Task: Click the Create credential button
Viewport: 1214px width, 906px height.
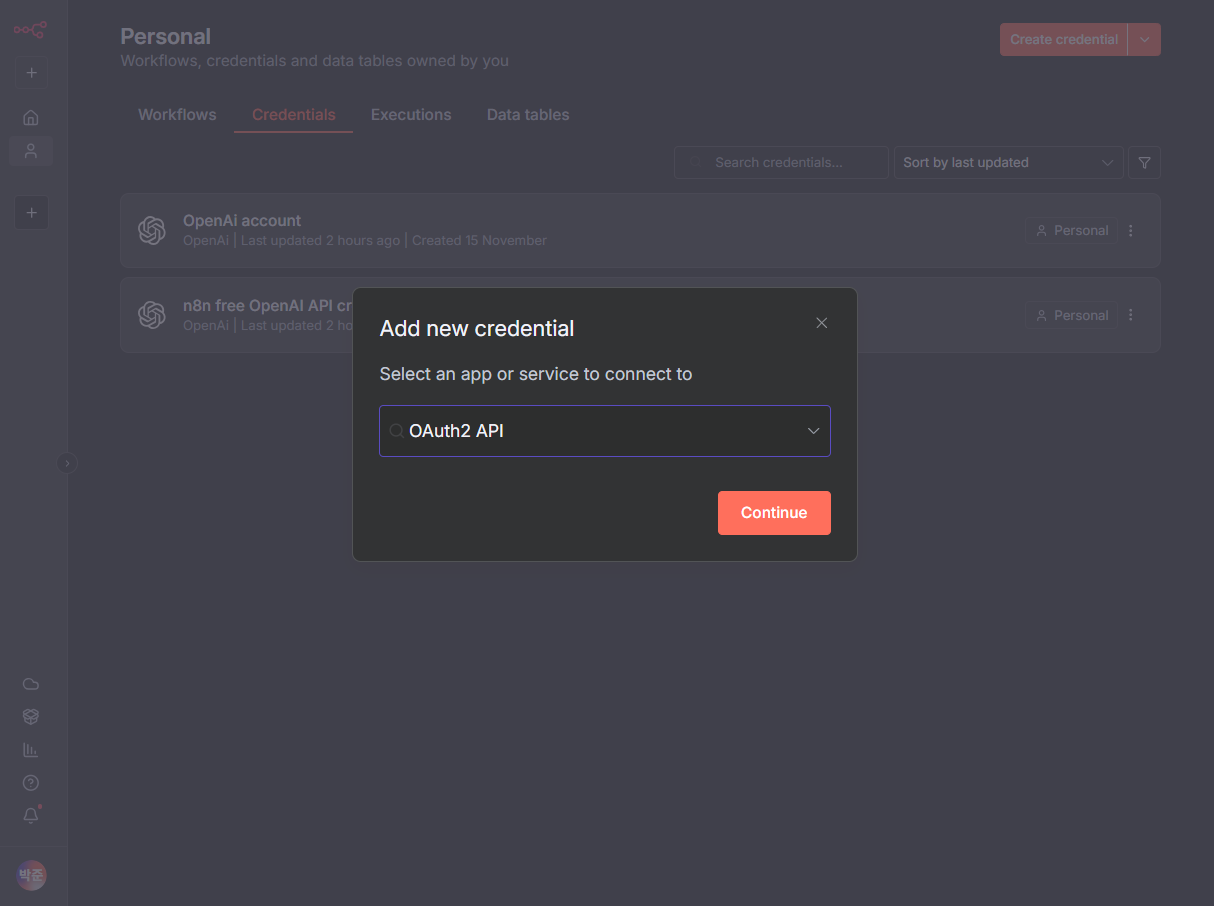Action: [x=1063, y=40]
